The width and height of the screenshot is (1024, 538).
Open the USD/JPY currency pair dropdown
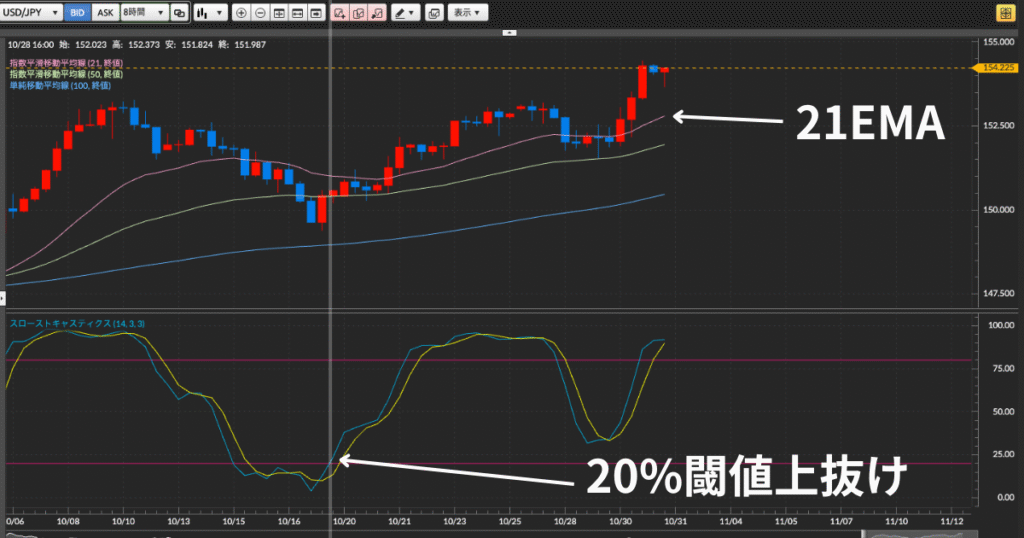(x=32, y=13)
